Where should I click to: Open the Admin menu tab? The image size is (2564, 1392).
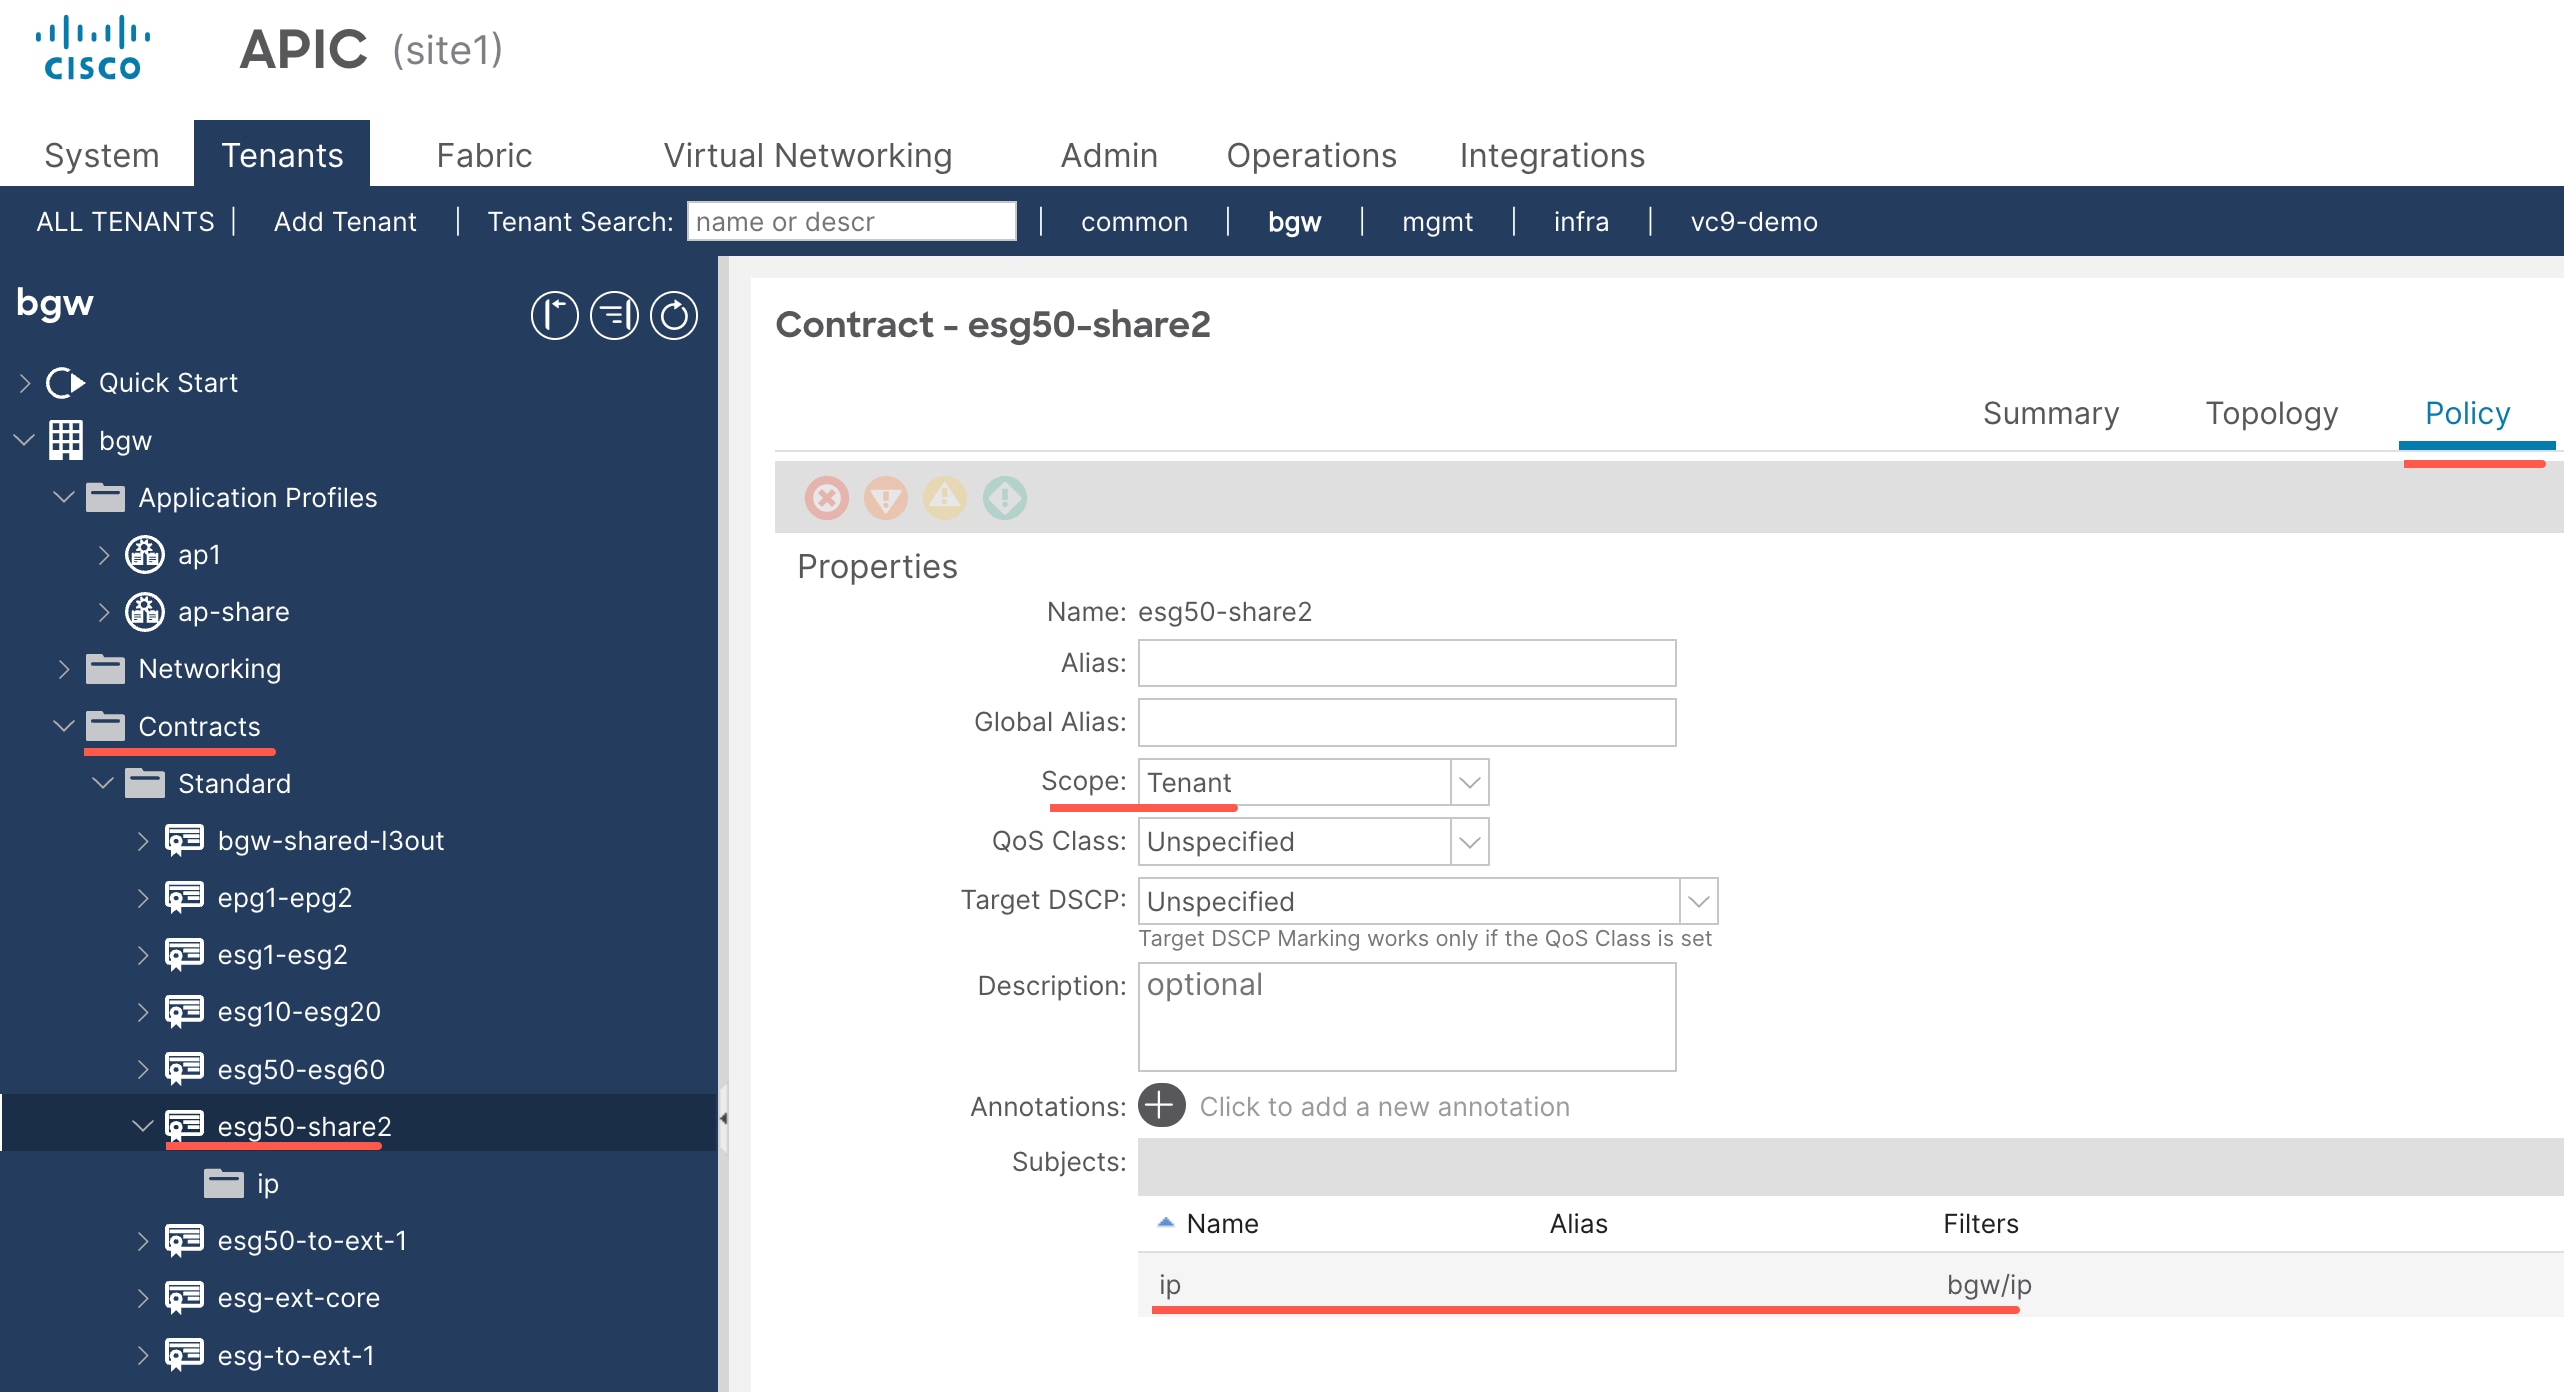(1109, 155)
